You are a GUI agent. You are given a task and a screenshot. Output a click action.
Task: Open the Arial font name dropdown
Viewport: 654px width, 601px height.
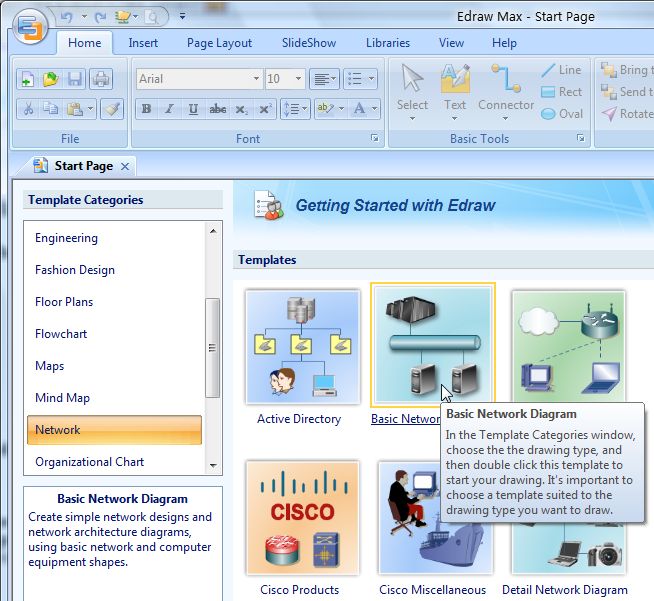pyautogui.click(x=256, y=79)
